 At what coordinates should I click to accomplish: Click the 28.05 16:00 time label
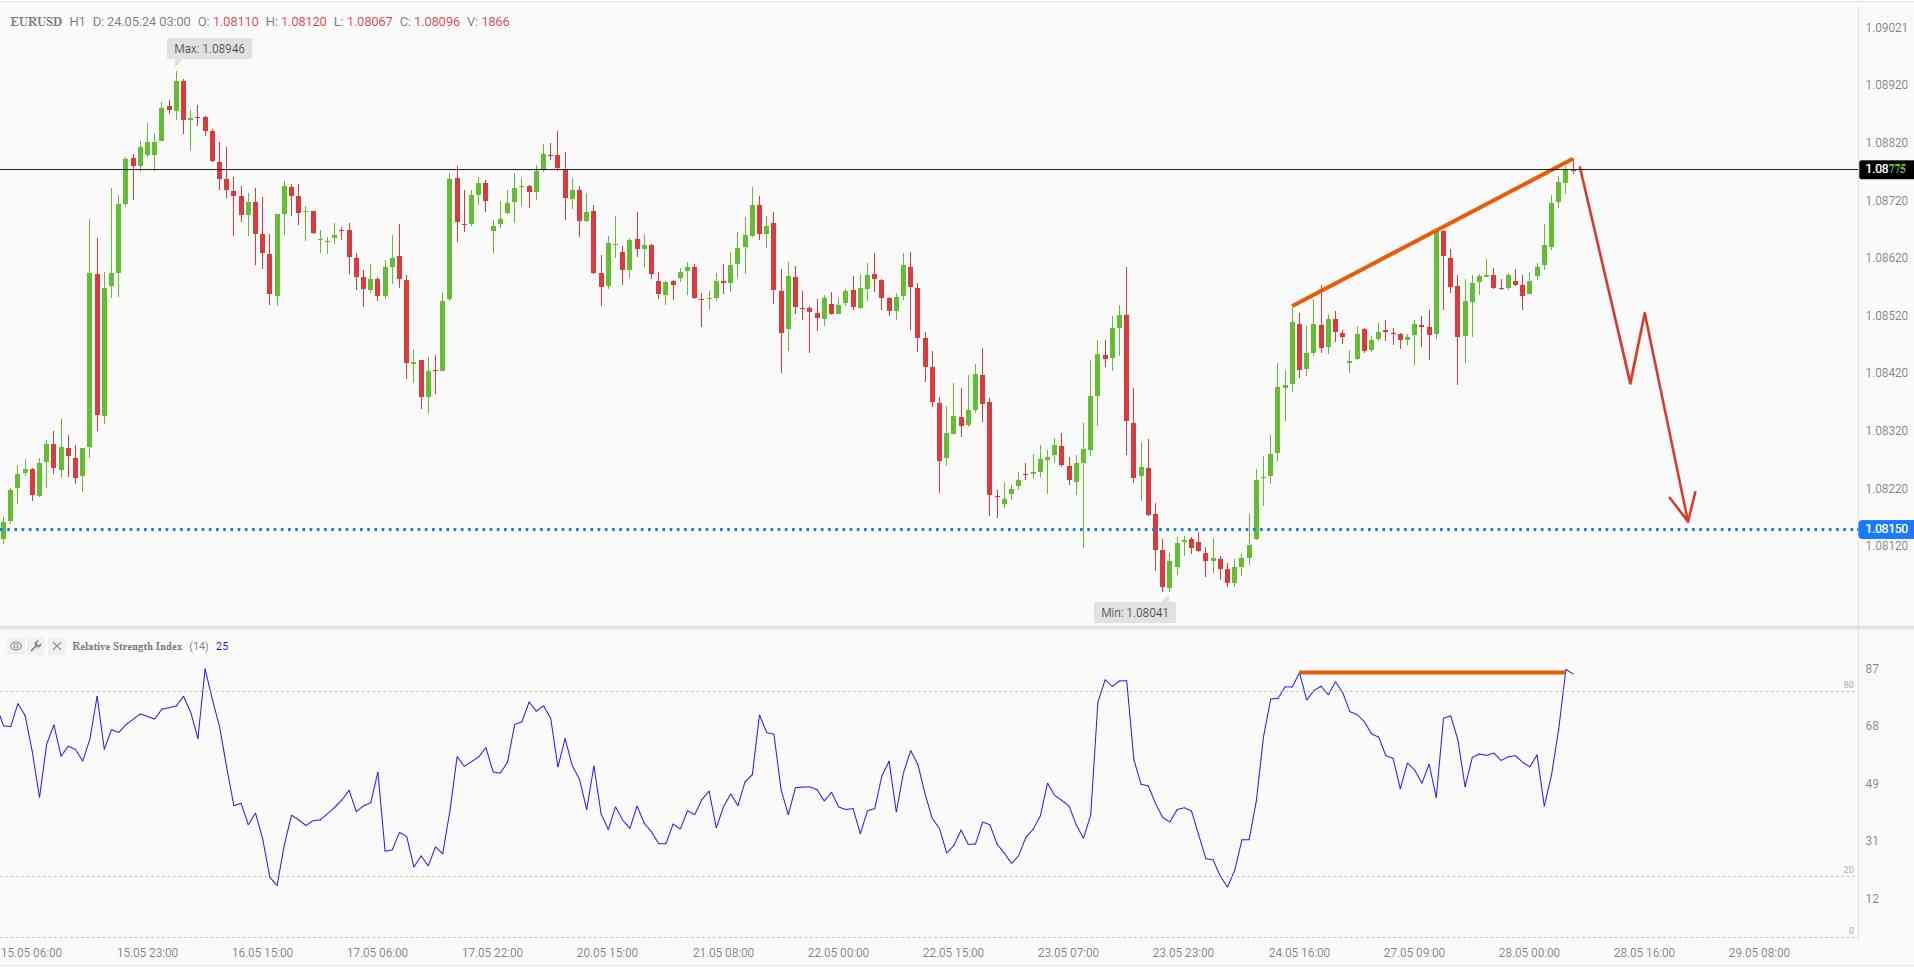(1644, 953)
